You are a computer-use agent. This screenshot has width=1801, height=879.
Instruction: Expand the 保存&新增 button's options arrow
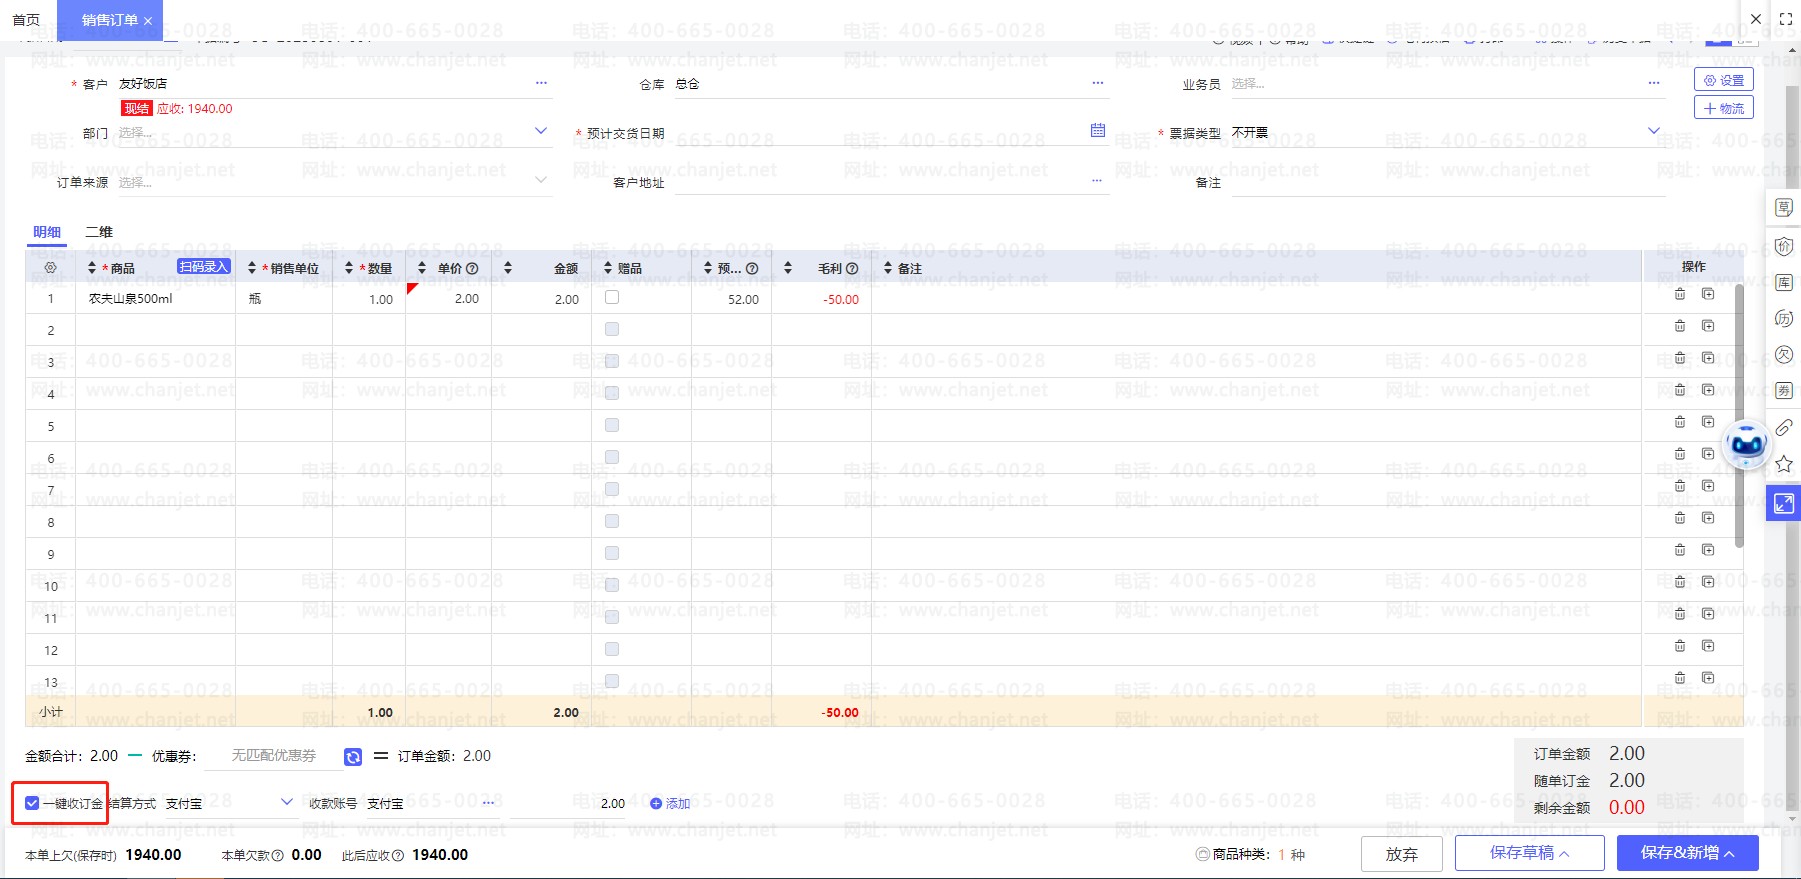click(1729, 854)
